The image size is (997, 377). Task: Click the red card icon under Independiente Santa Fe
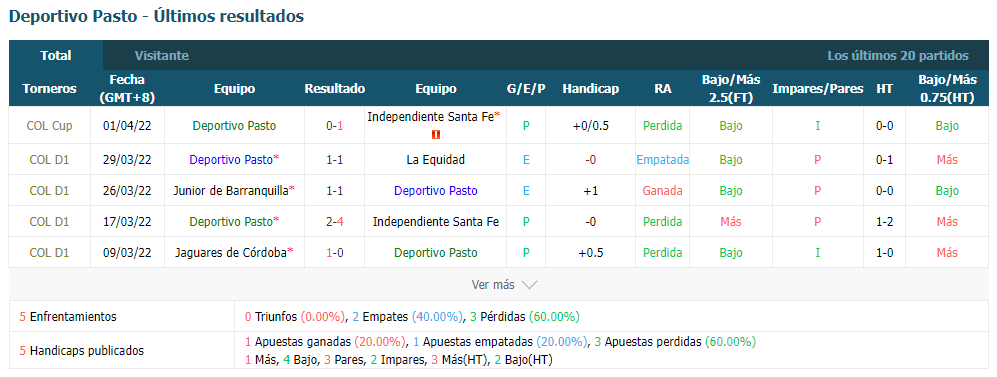tap(436, 134)
